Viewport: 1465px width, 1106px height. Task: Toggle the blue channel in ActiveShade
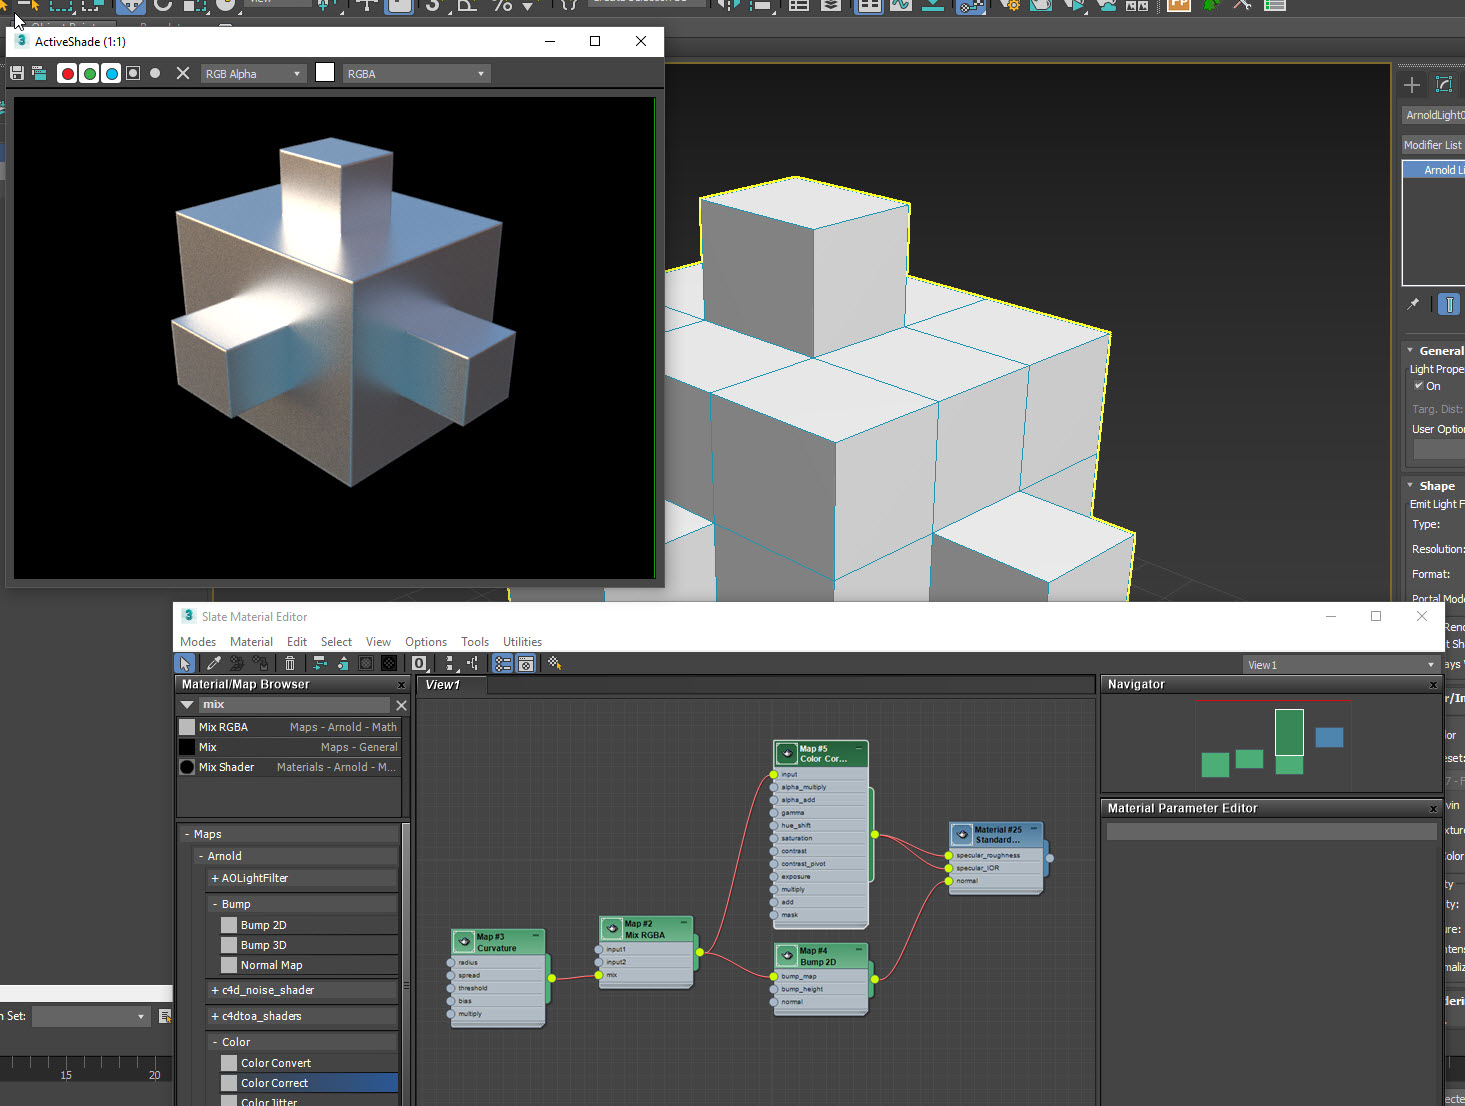pos(111,72)
